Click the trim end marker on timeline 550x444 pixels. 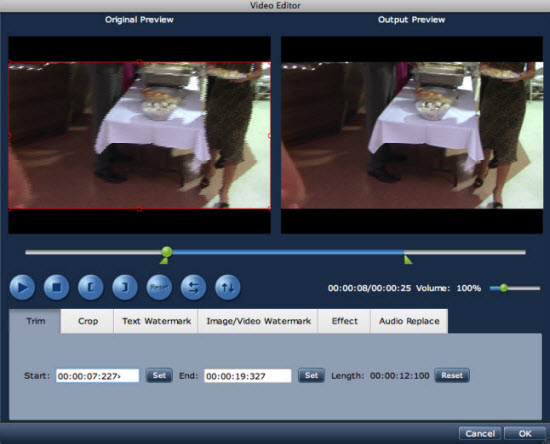click(408, 260)
